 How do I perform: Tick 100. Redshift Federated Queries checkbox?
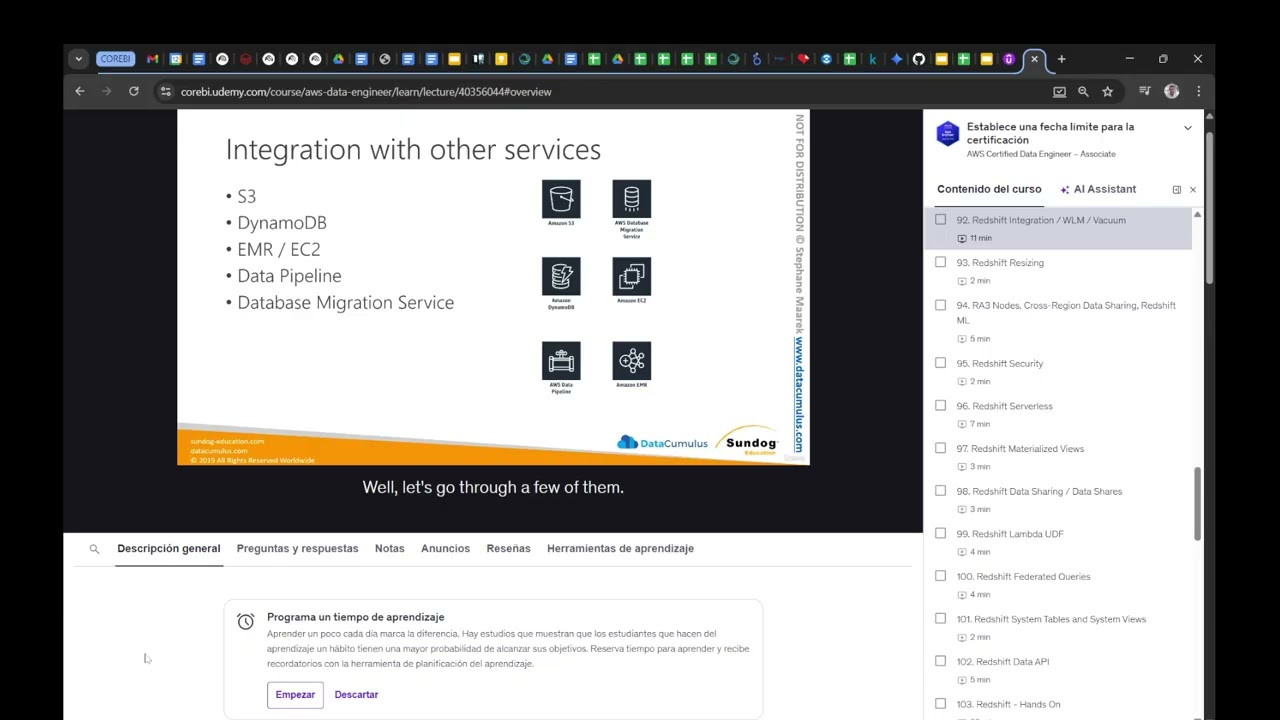pyautogui.click(x=940, y=576)
